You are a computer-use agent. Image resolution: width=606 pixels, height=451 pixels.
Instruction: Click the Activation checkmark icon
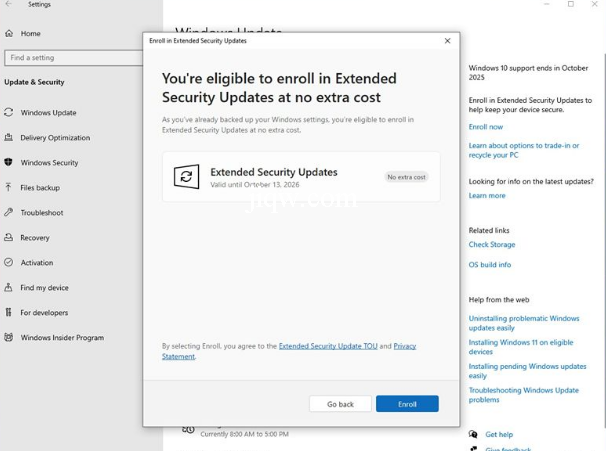pyautogui.click(x=9, y=262)
